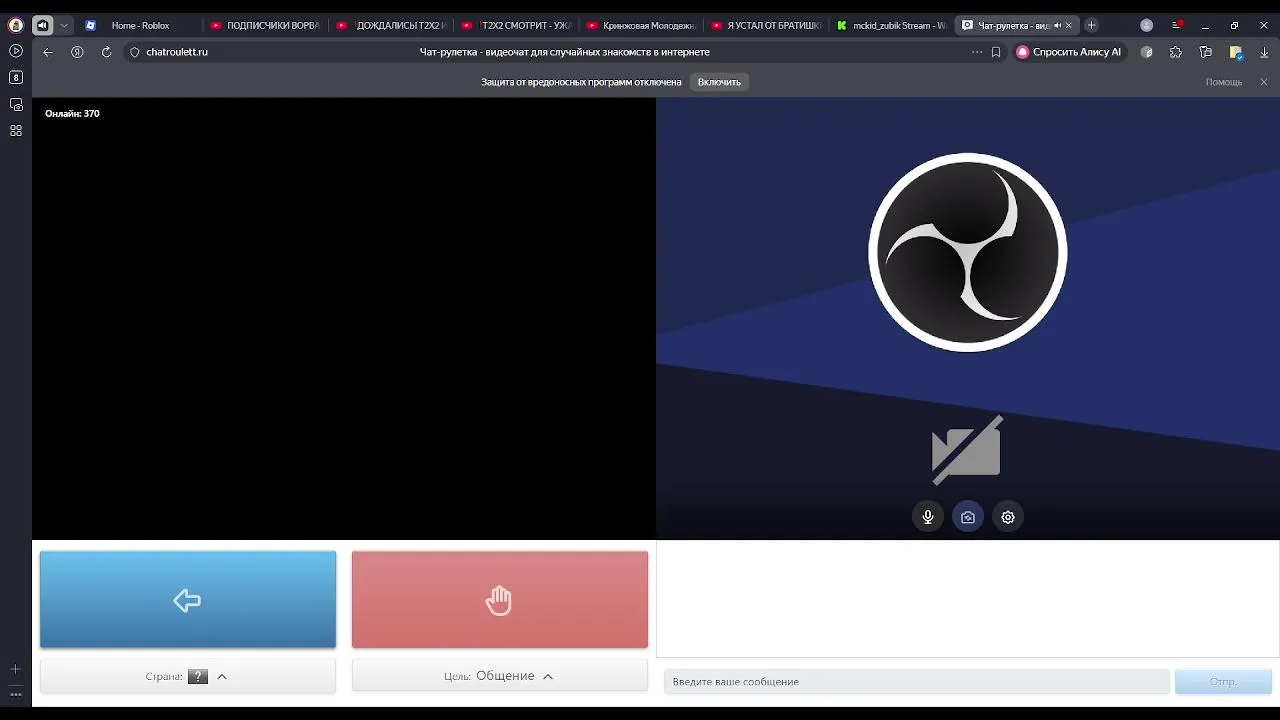Switch to the ПОДПИСЧИКИ ВОРВА YouTube tab

point(265,25)
